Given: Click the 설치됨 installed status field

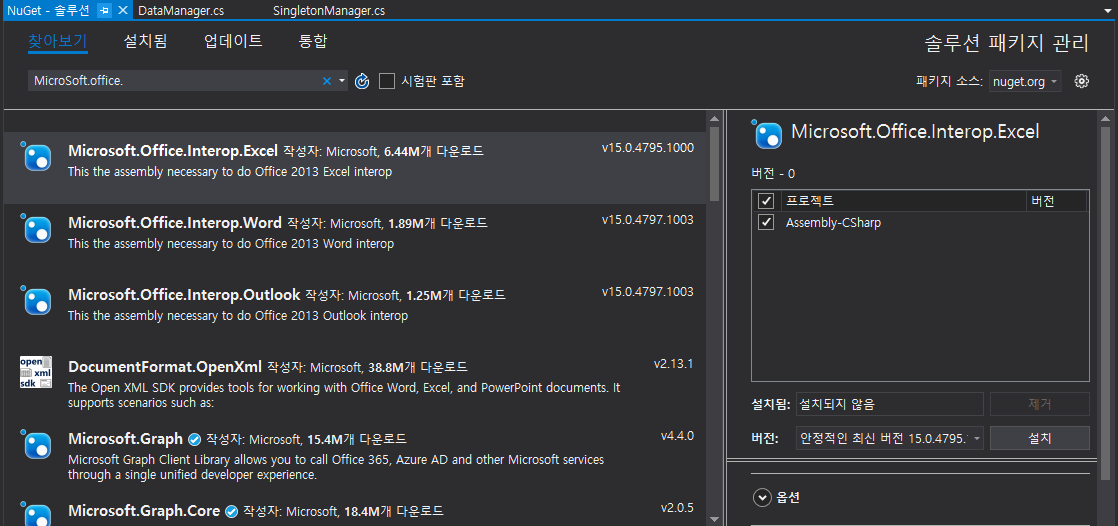Looking at the screenshot, I should pyautogui.click(x=889, y=404).
